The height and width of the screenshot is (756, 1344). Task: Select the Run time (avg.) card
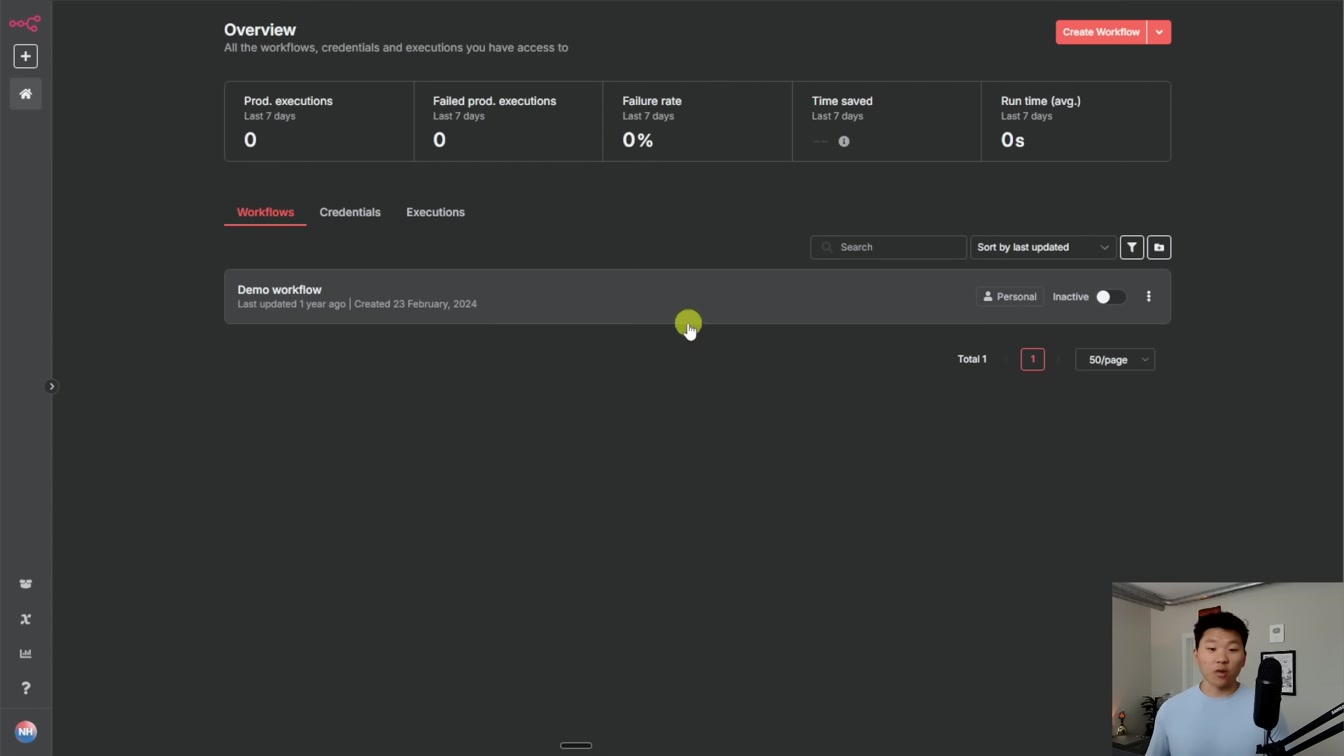point(1076,121)
